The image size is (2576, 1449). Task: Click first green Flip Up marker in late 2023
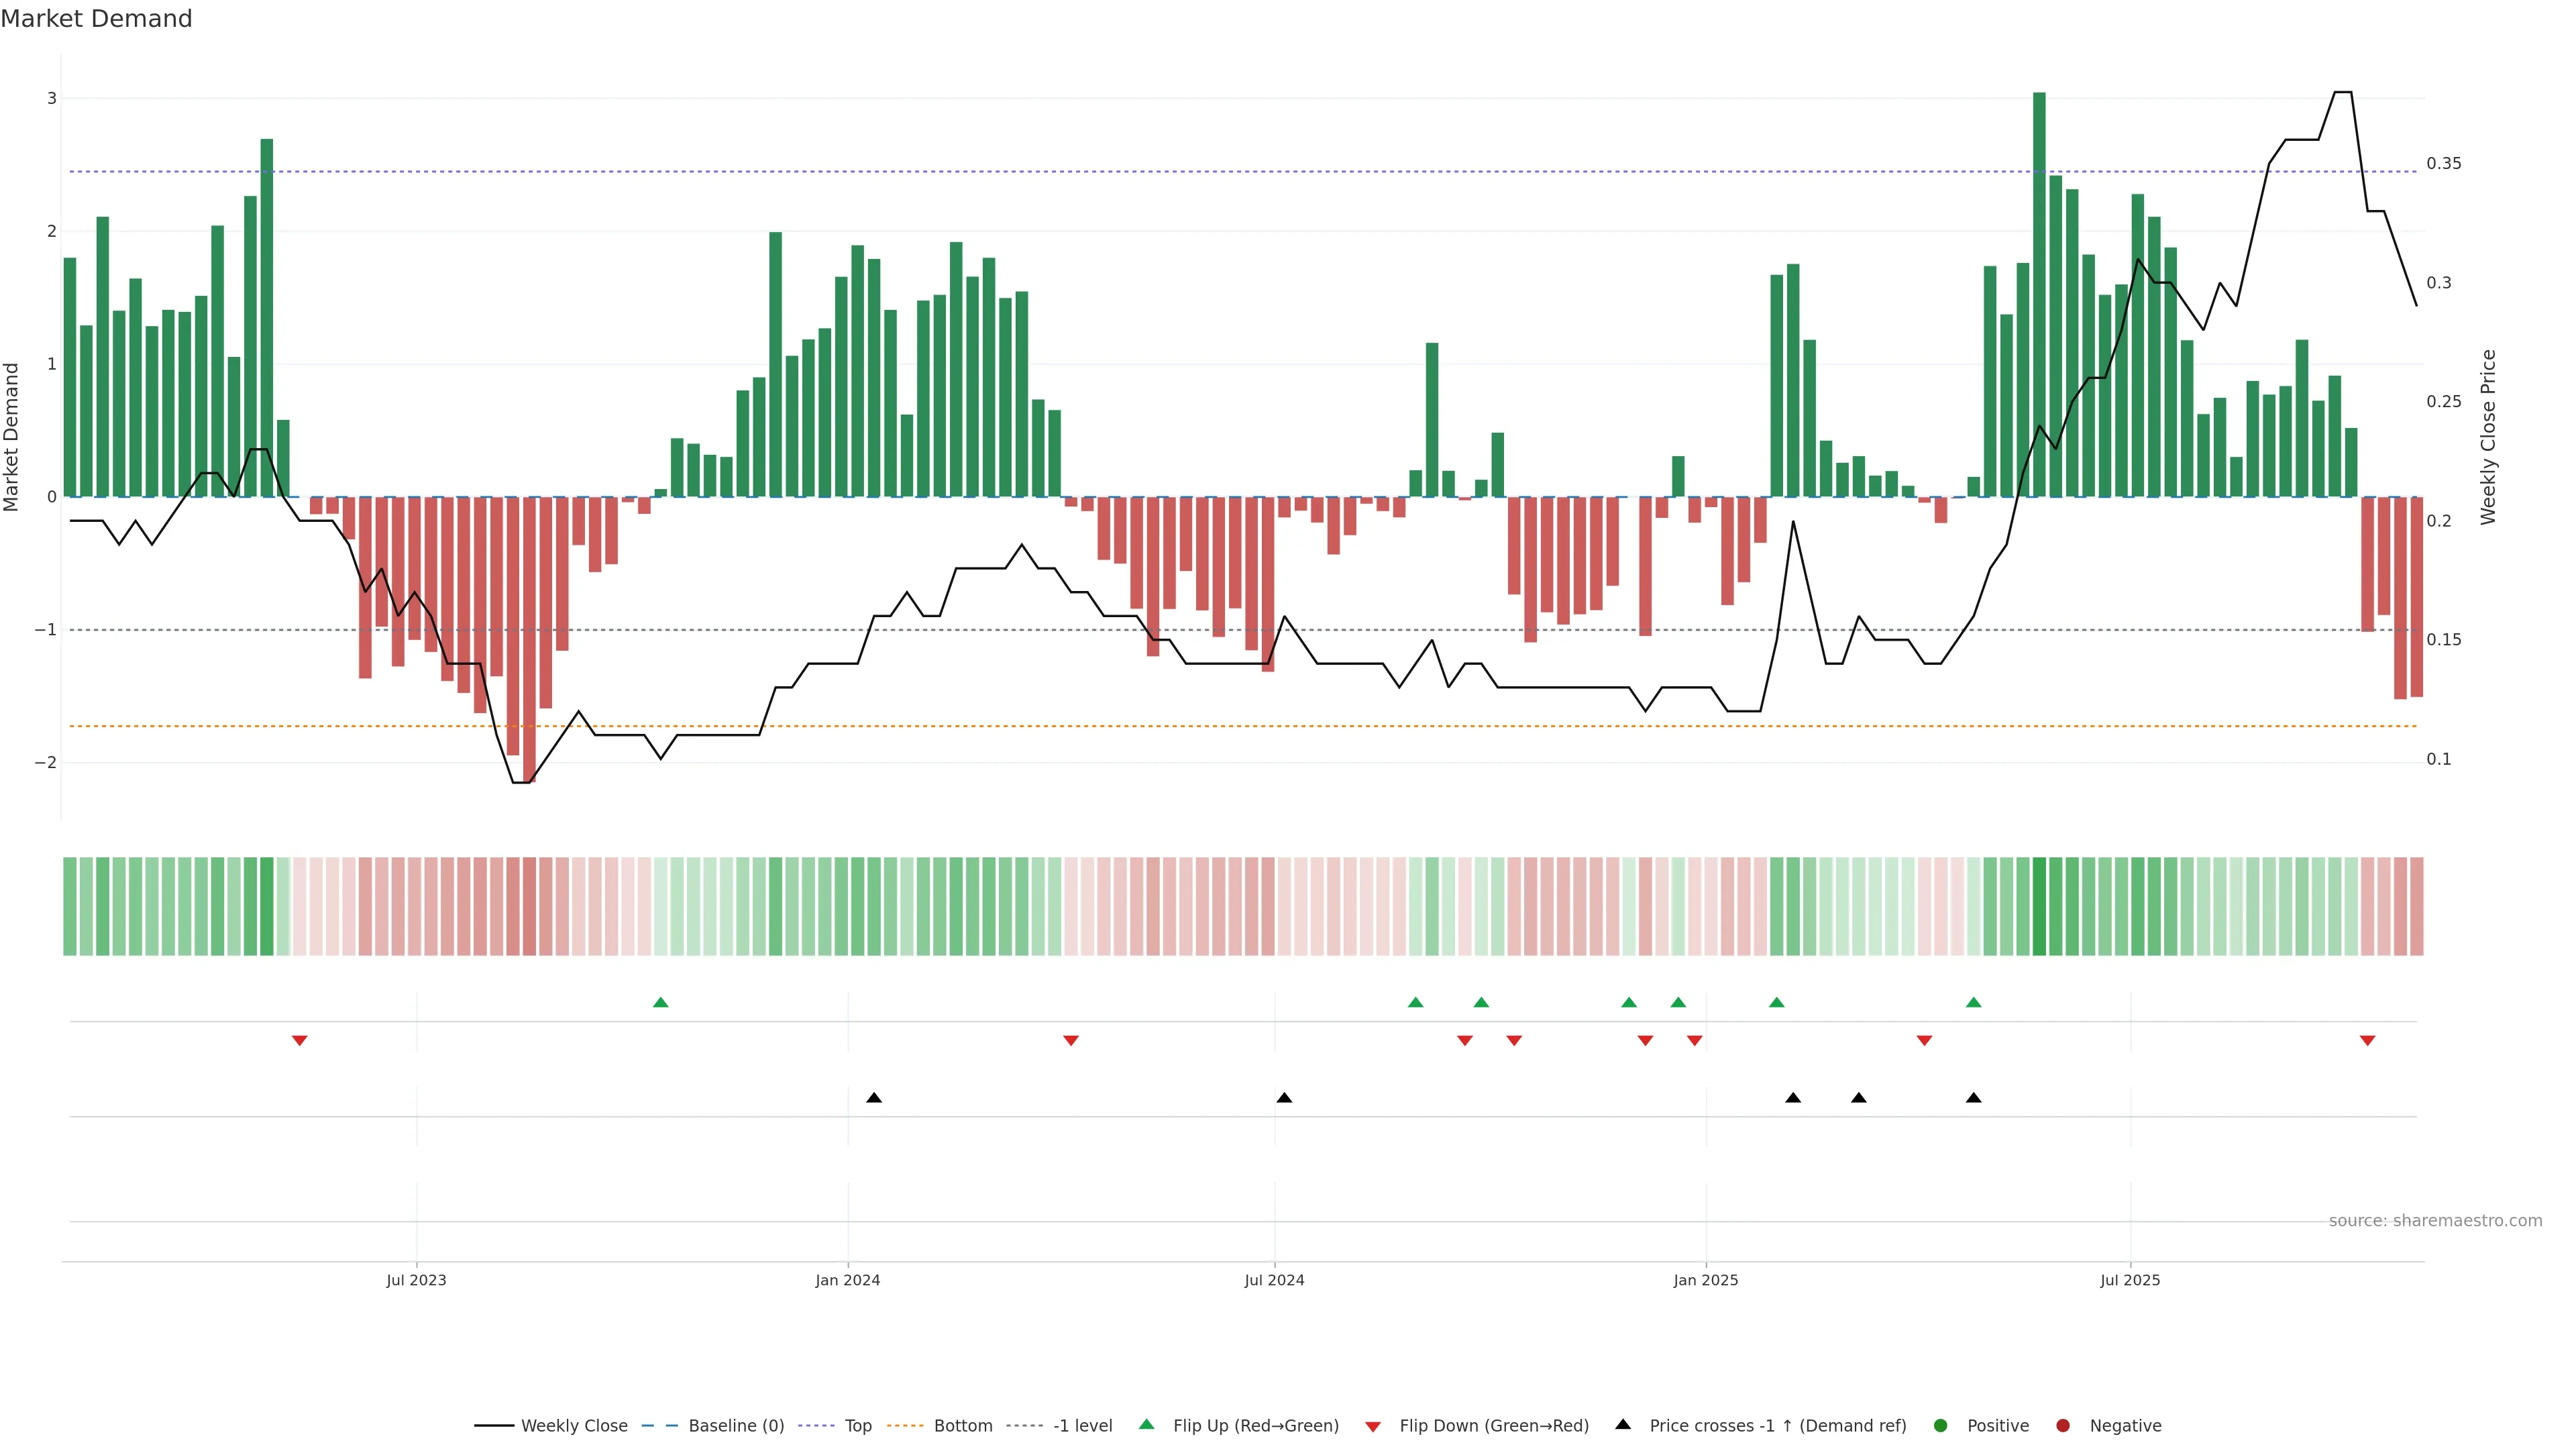click(660, 1003)
